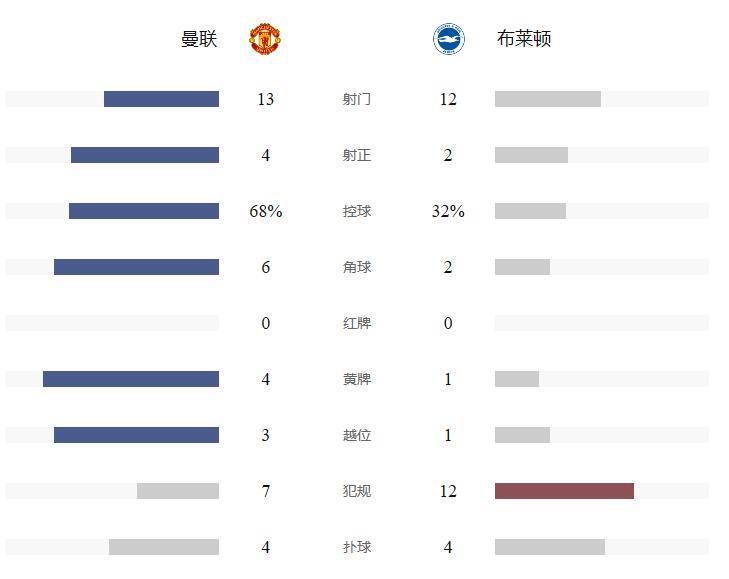Click the 越位 offside label
Screen dimensions: 729x579
[357, 435]
